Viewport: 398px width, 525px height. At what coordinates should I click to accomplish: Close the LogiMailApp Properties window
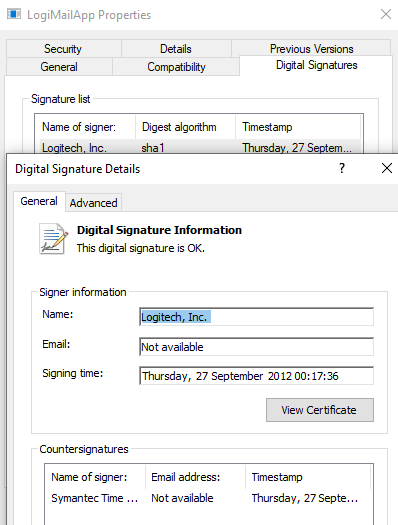click(386, 14)
